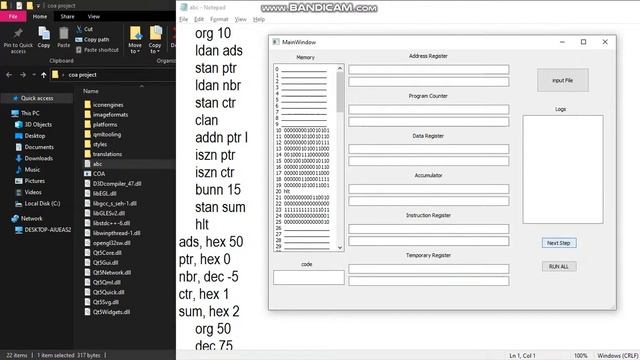The width and height of the screenshot is (640, 360).
Task: Select Network in navigation pane
Action: pyautogui.click(x=31, y=218)
